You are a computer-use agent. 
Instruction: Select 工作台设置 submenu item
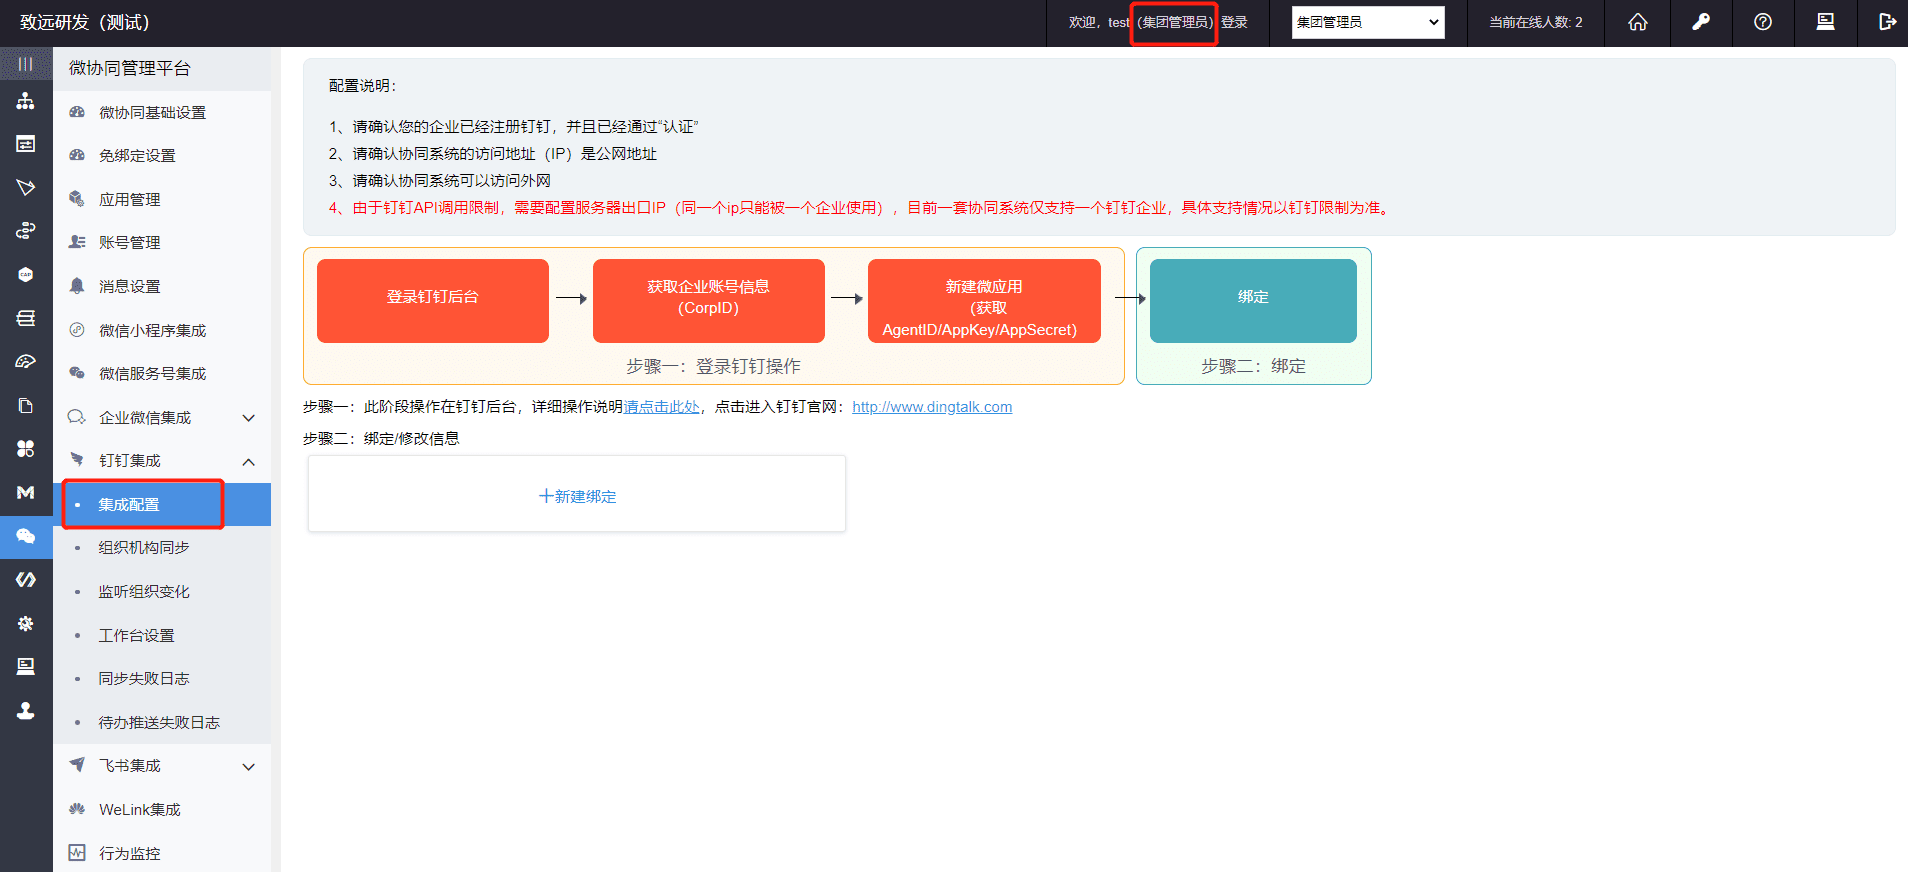162,635
